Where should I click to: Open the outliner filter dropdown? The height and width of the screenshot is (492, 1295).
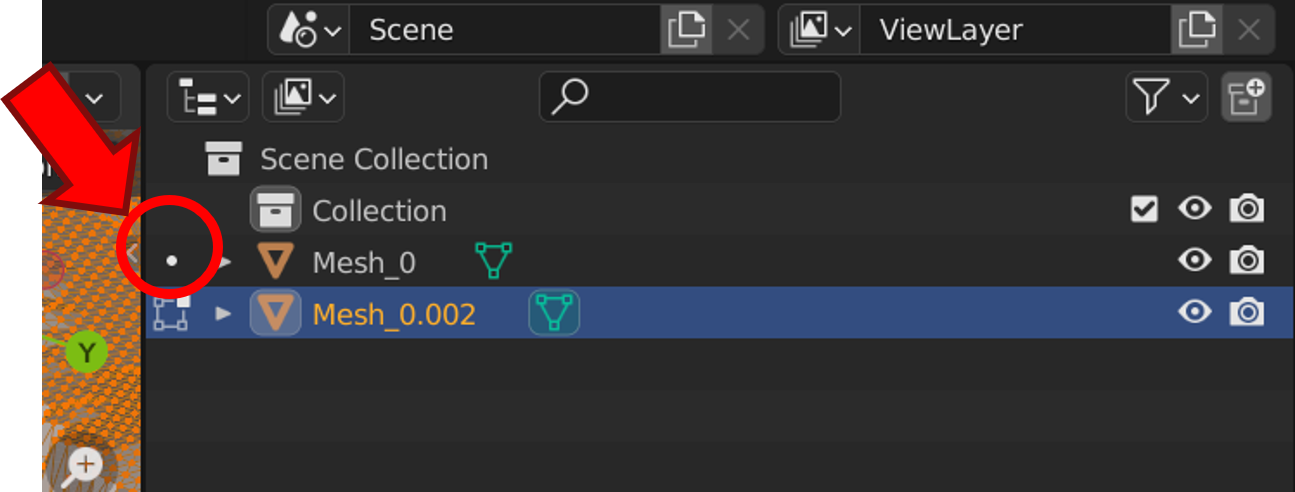1166,98
